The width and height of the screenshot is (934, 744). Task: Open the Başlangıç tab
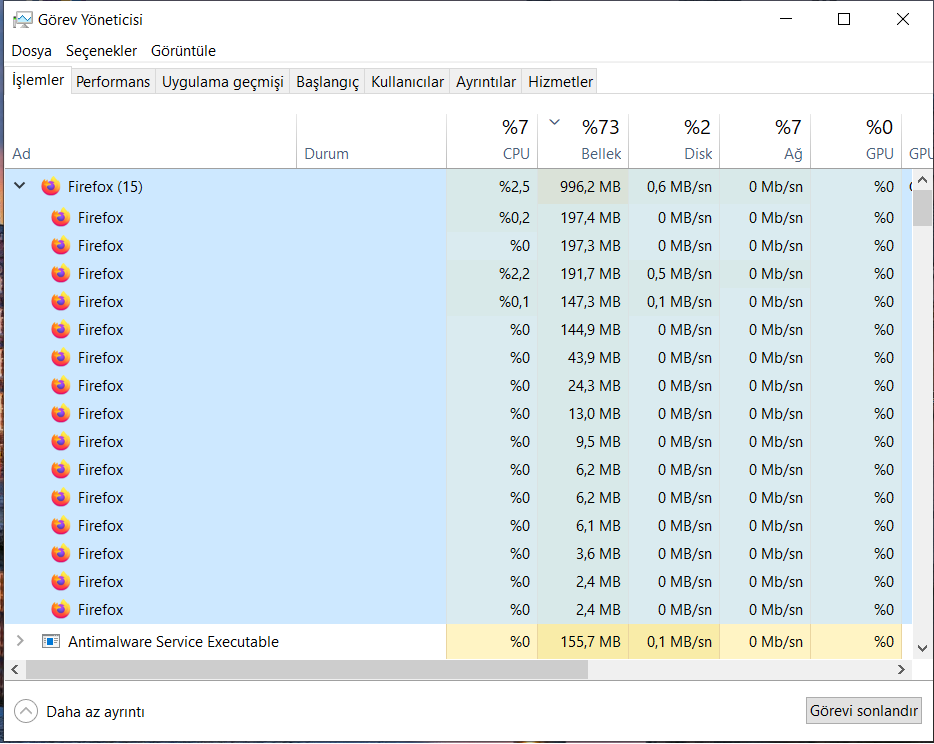(327, 82)
